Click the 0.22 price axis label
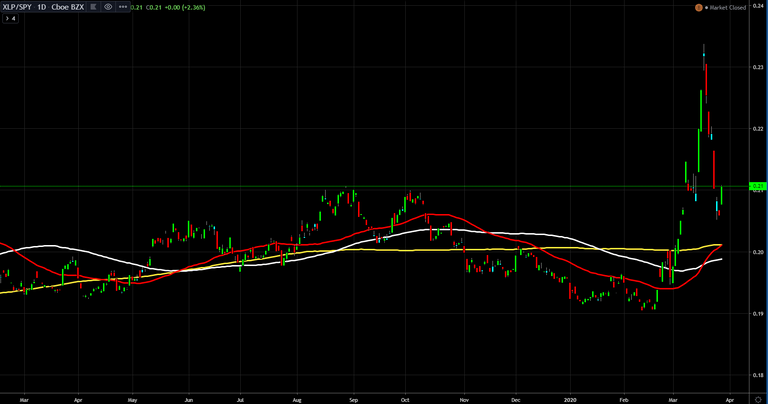This screenshot has height=404, width=768. point(758,129)
